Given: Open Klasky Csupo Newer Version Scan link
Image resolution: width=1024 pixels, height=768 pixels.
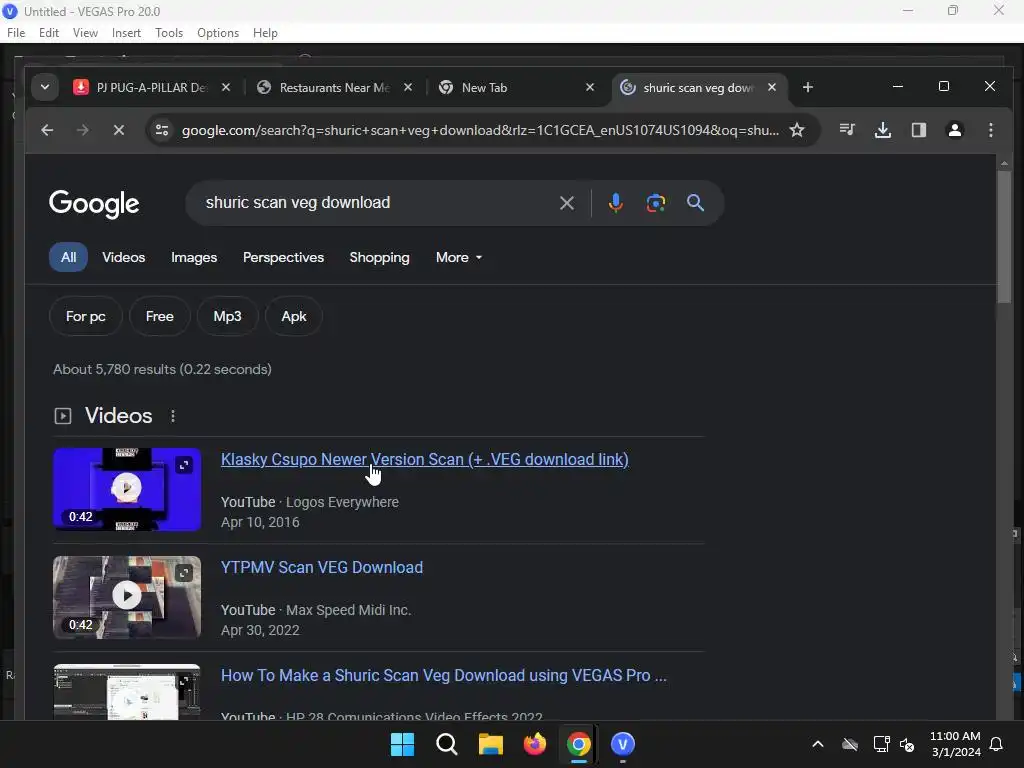Looking at the screenshot, I should 424,459.
